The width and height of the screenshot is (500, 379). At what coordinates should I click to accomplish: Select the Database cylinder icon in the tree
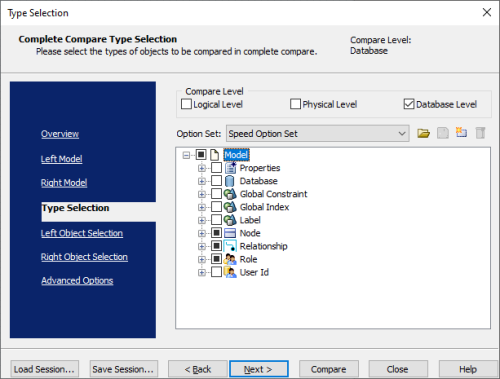click(x=229, y=181)
